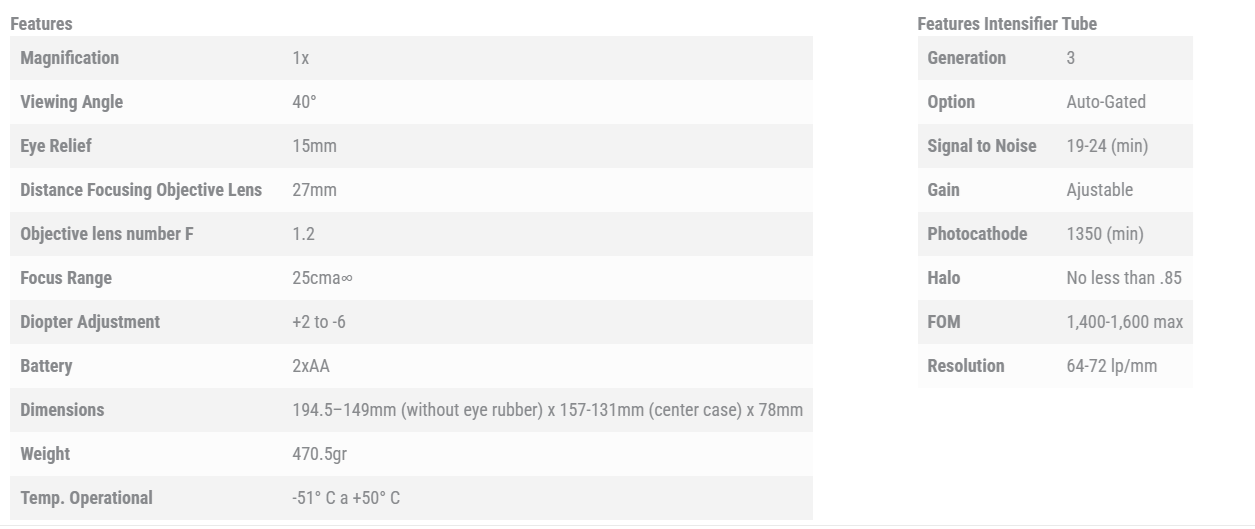This screenshot has width=1255, height=529.
Task: Select the Weight value 470.5gr
Action: [x=319, y=454]
